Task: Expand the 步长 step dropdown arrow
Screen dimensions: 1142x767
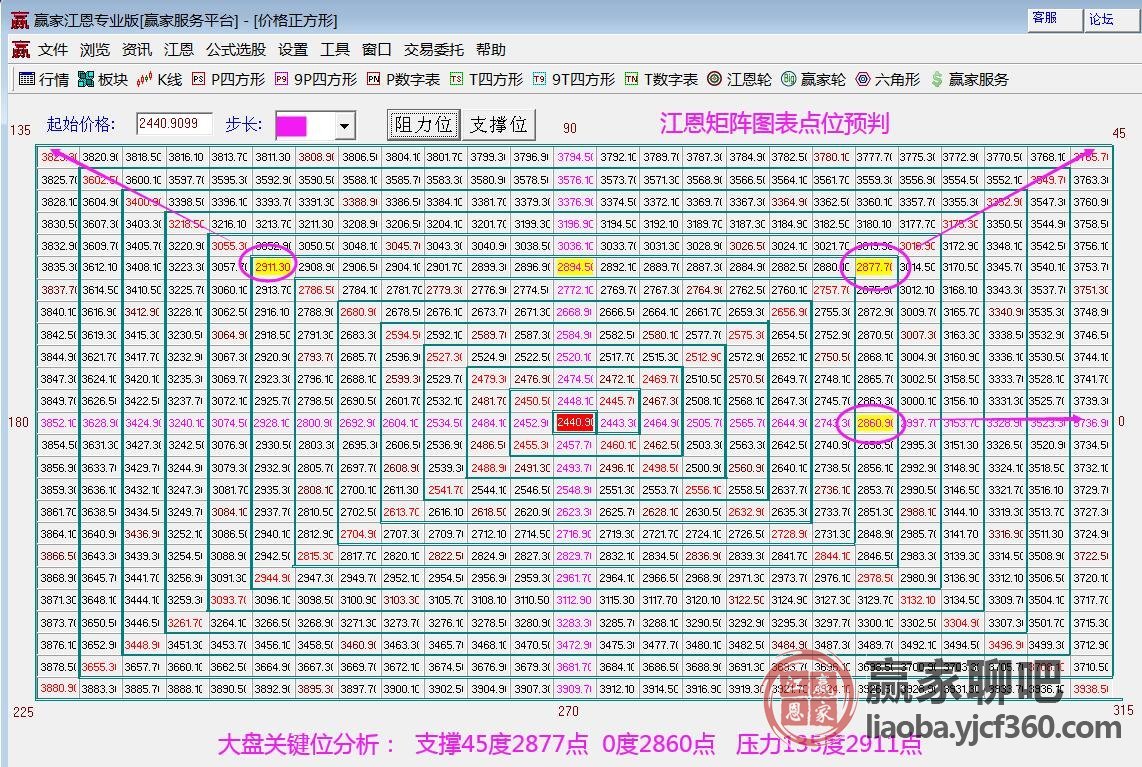Action: pos(344,126)
